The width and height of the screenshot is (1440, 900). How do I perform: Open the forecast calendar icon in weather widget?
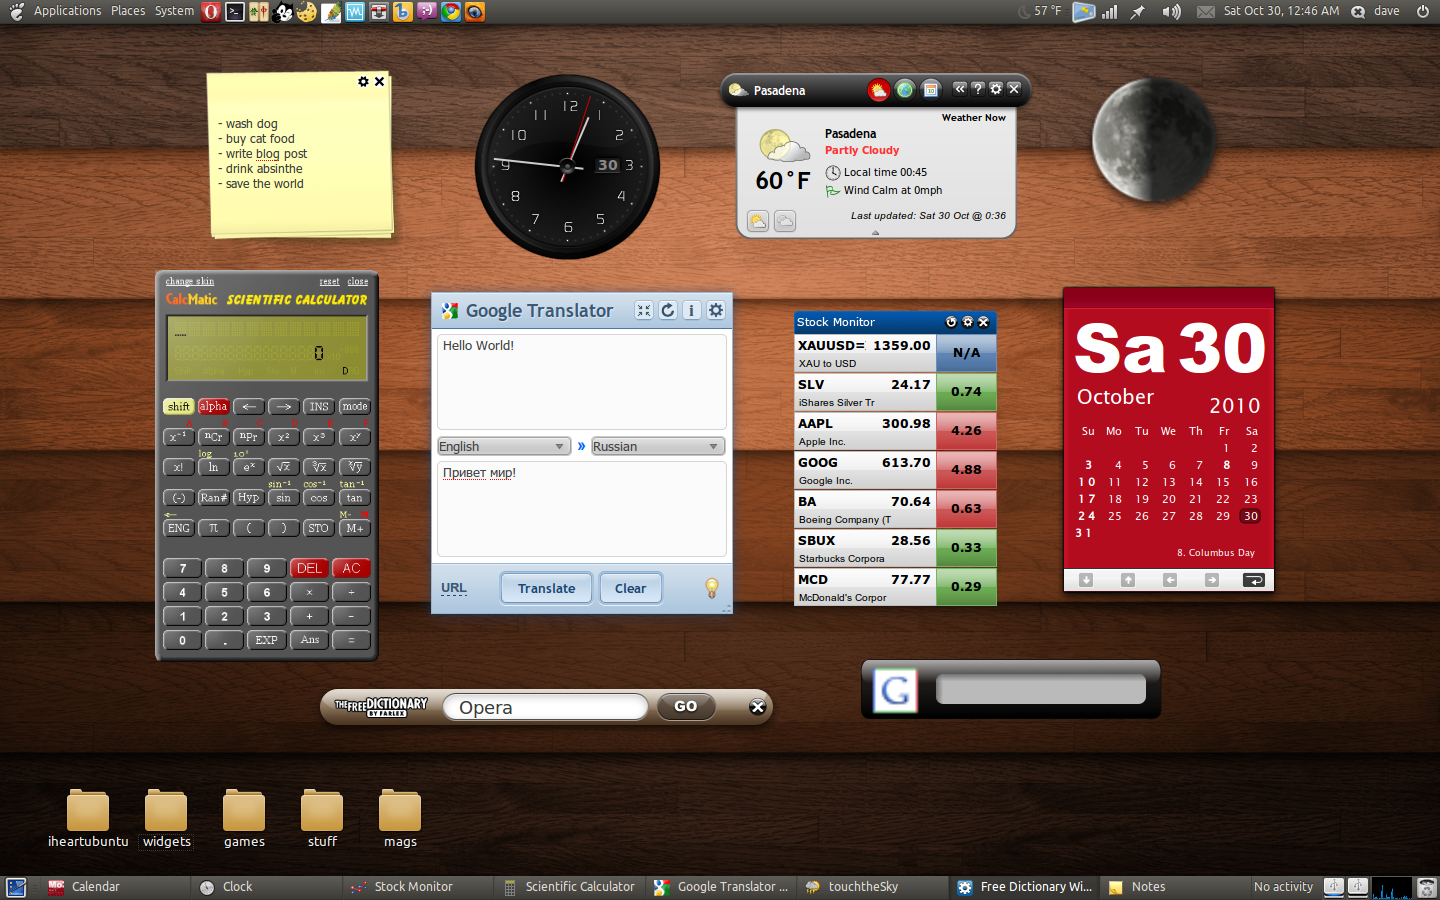[931, 90]
